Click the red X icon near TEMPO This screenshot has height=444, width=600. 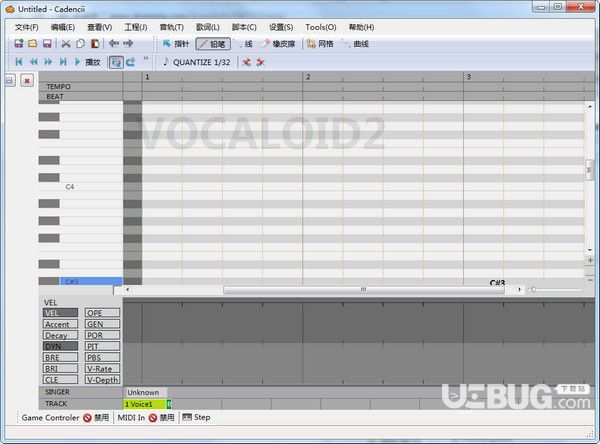[x=27, y=81]
